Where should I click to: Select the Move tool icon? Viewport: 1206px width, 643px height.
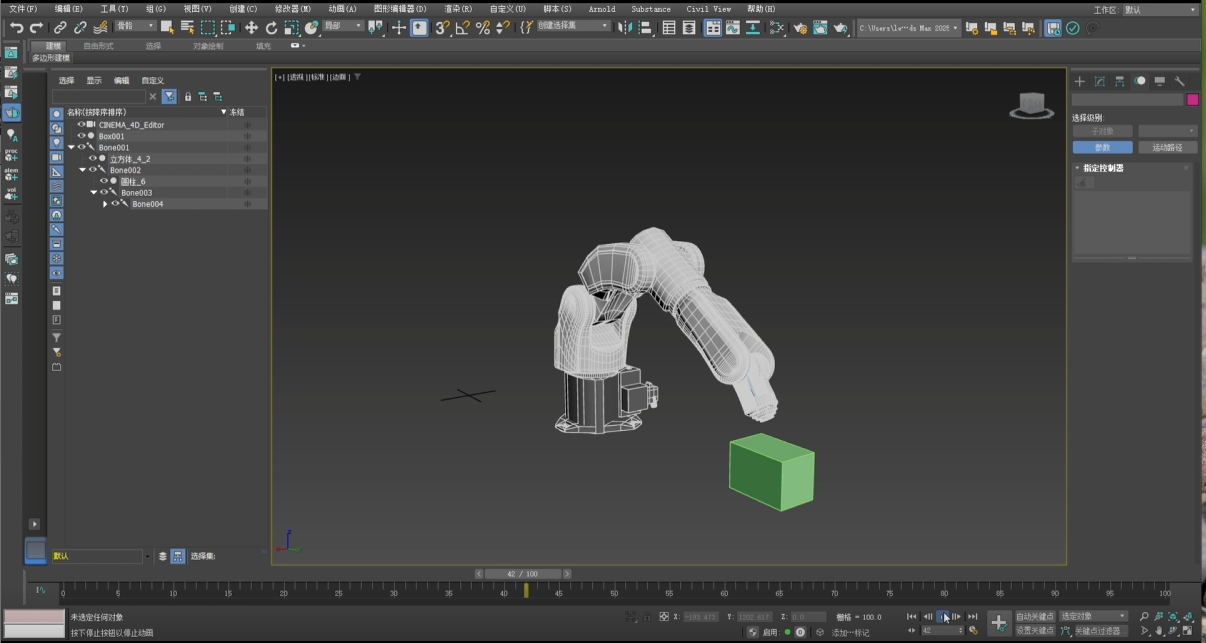[251, 28]
